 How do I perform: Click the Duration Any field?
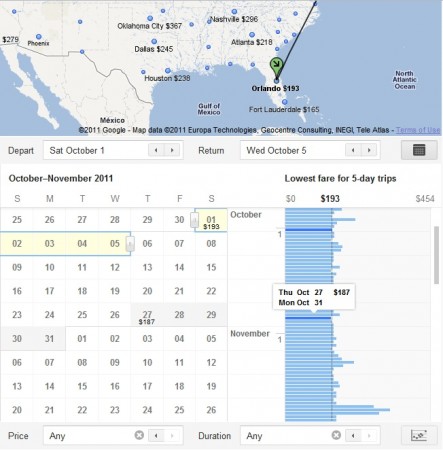[310, 435]
